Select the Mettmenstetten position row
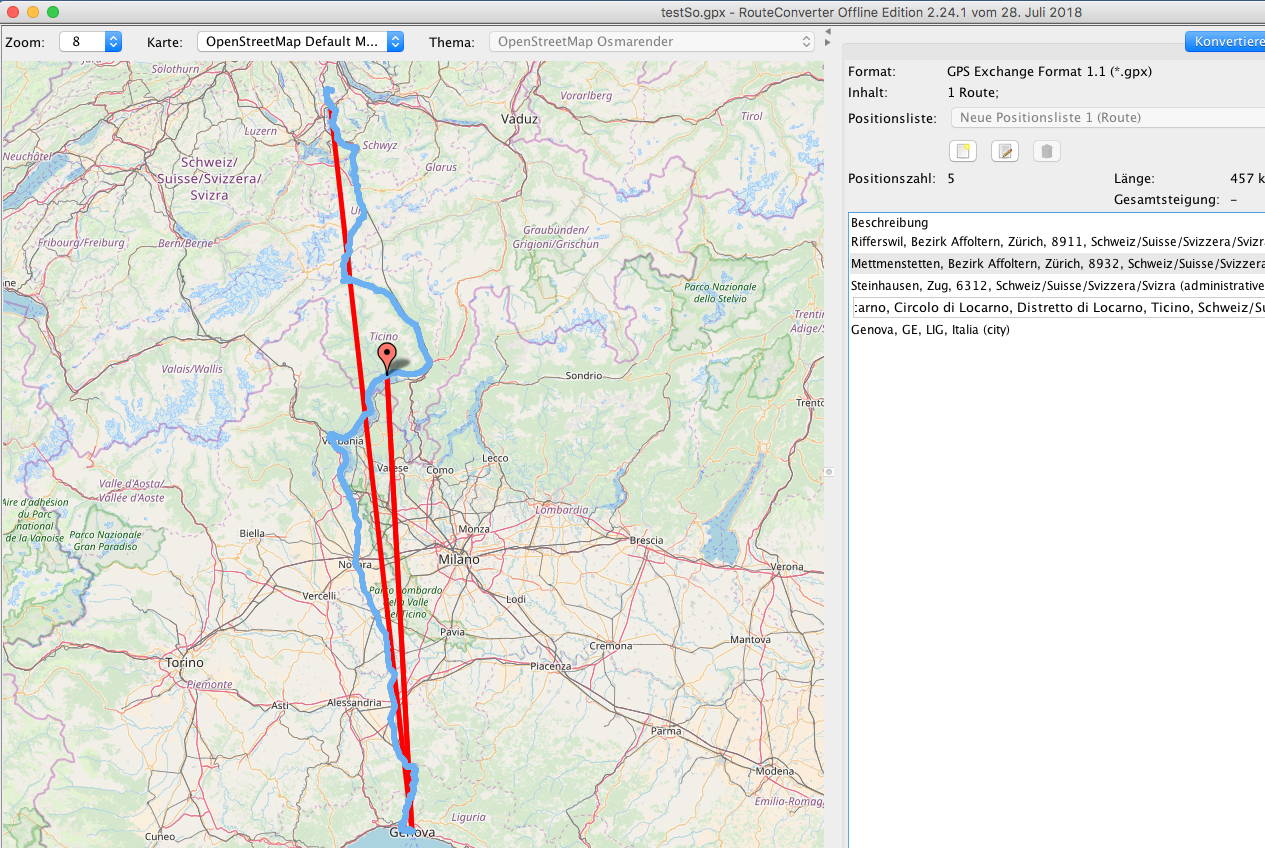This screenshot has width=1265, height=848. point(1056,264)
